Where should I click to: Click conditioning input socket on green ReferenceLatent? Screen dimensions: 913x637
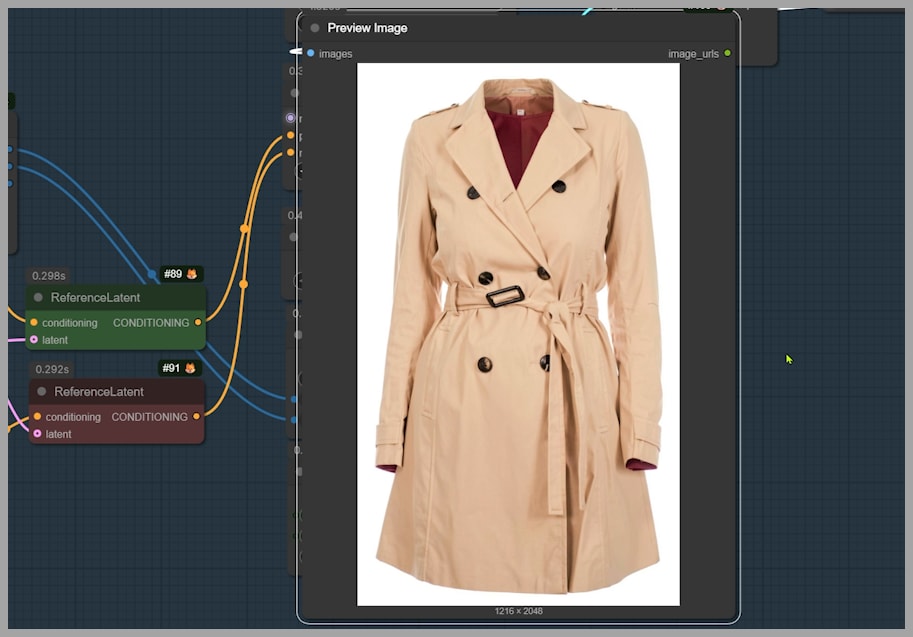(x=34, y=323)
